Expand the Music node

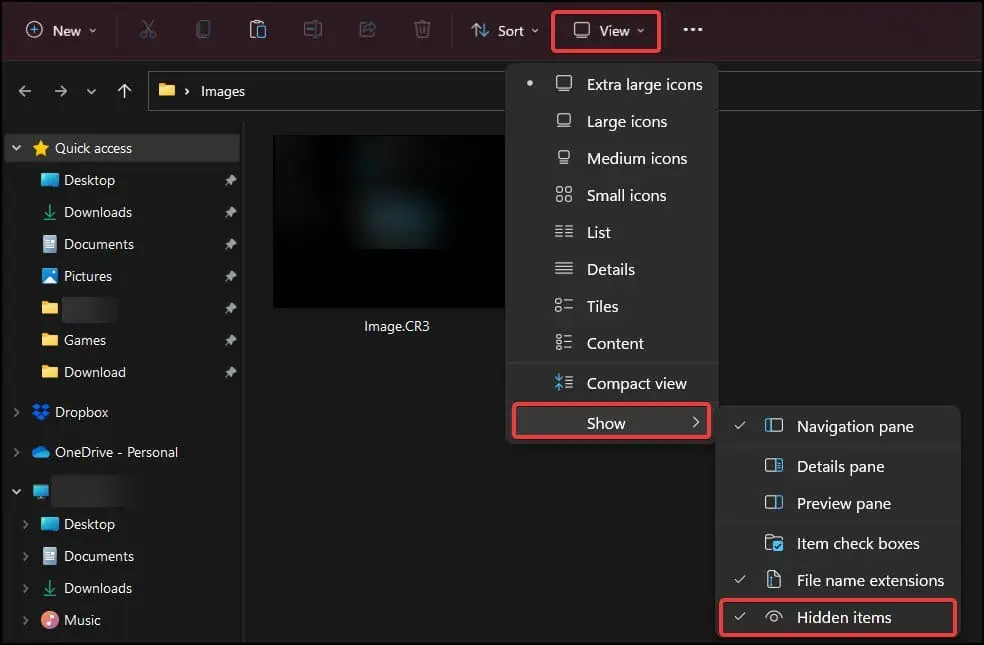[26, 620]
